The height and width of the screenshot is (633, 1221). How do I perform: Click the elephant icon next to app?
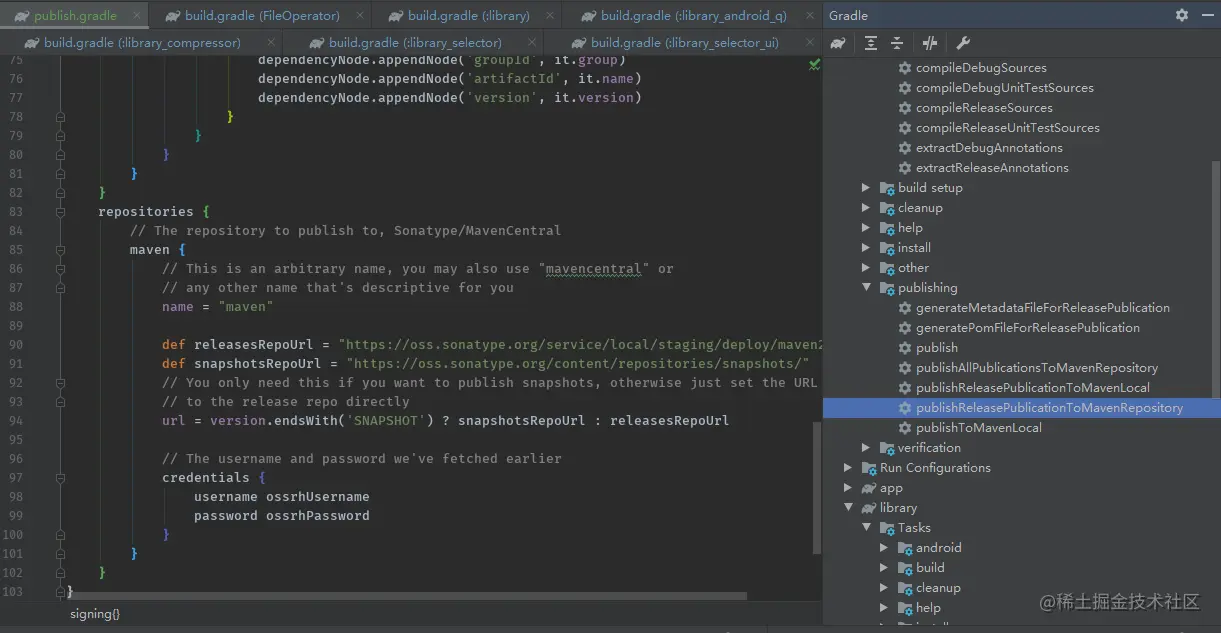pyautogui.click(x=869, y=488)
